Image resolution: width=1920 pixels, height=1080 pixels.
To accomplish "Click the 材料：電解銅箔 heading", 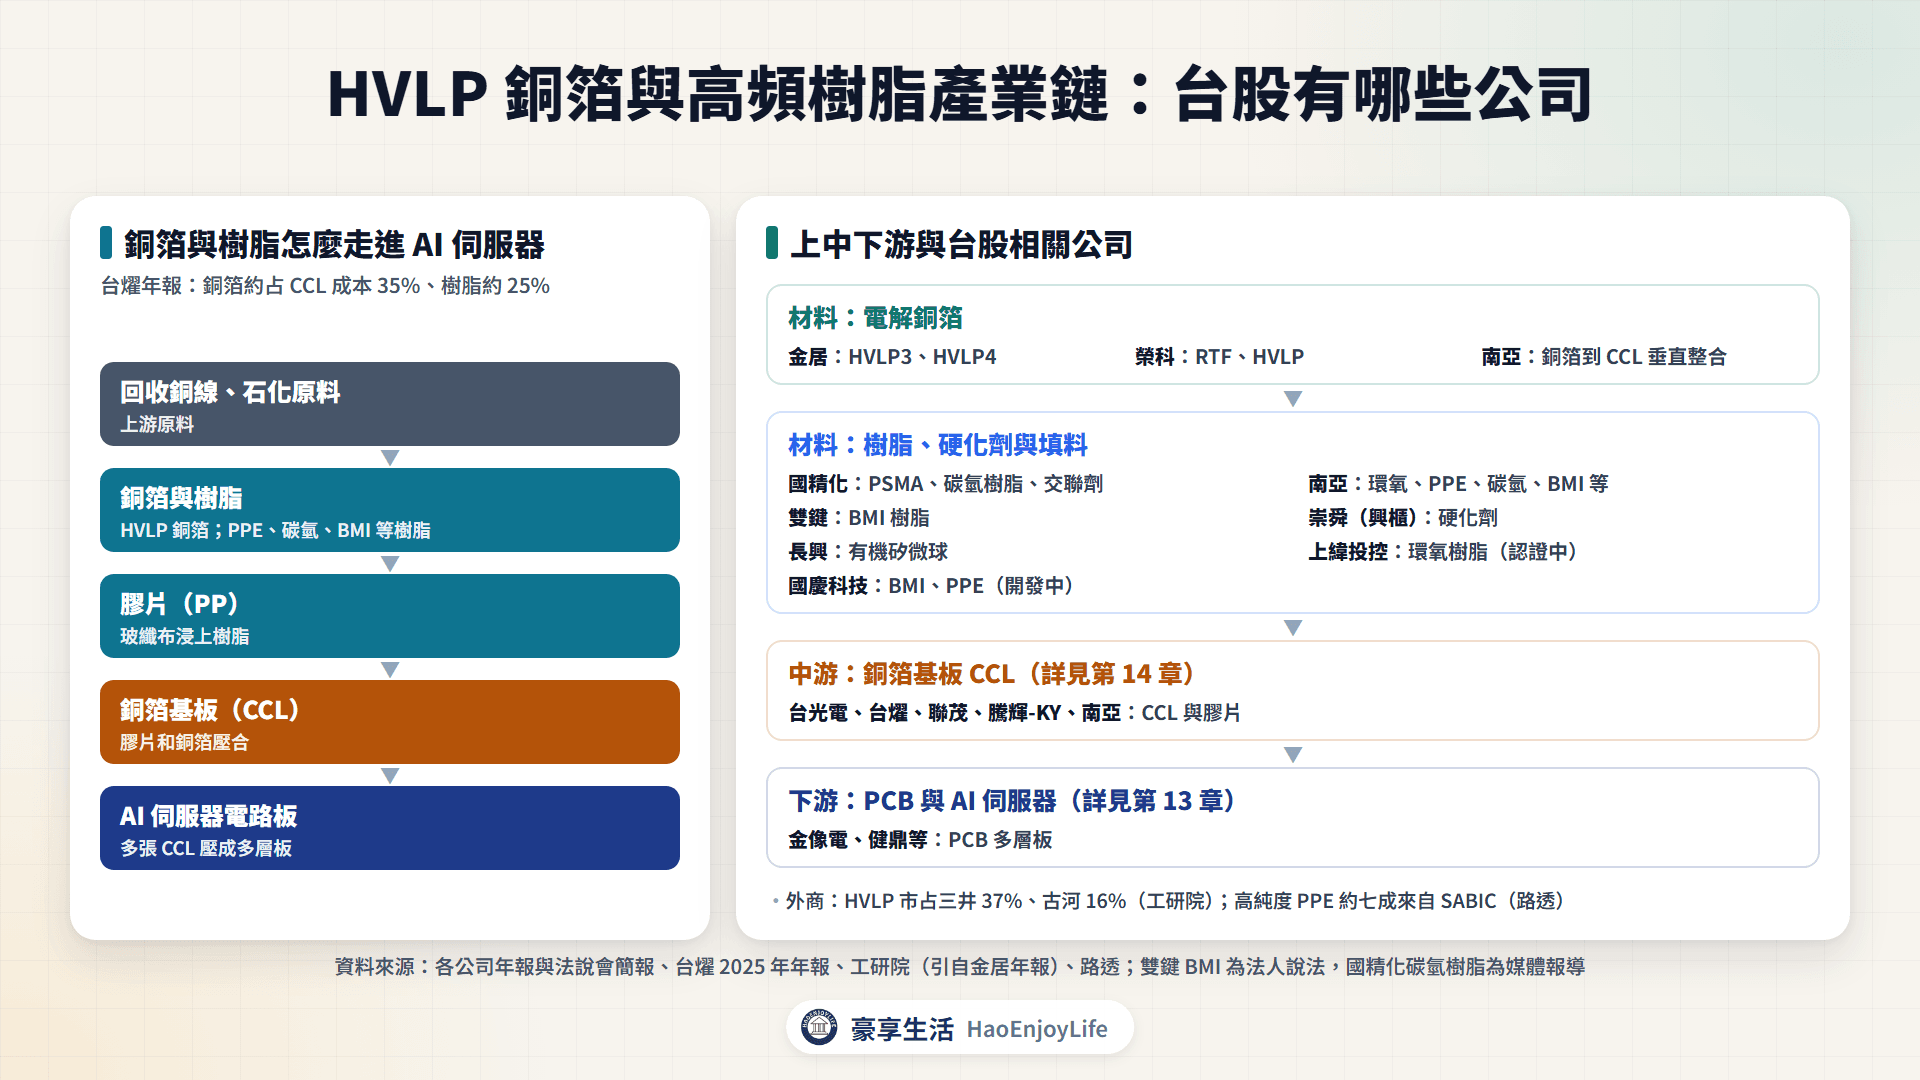I will coord(875,318).
